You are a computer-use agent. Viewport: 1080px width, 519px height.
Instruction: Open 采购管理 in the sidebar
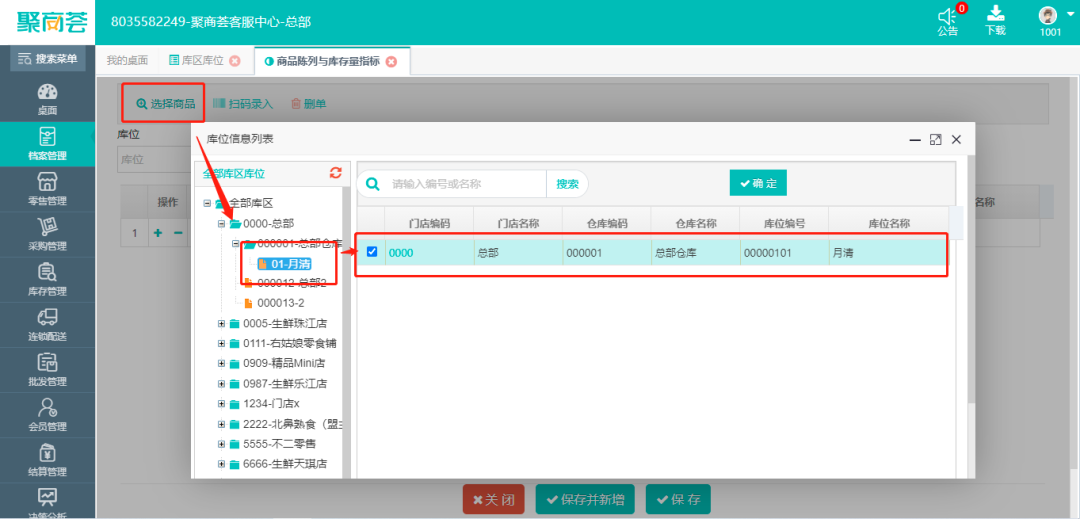click(47, 234)
